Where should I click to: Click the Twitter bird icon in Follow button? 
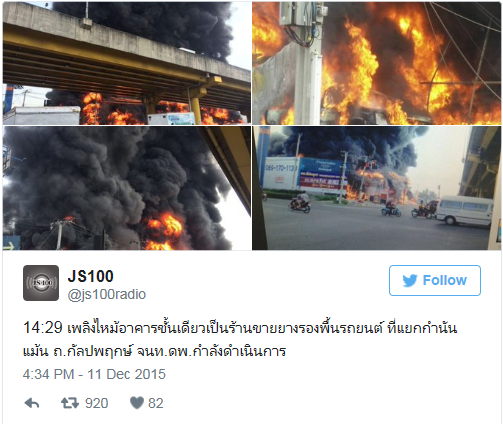pyautogui.click(x=410, y=281)
